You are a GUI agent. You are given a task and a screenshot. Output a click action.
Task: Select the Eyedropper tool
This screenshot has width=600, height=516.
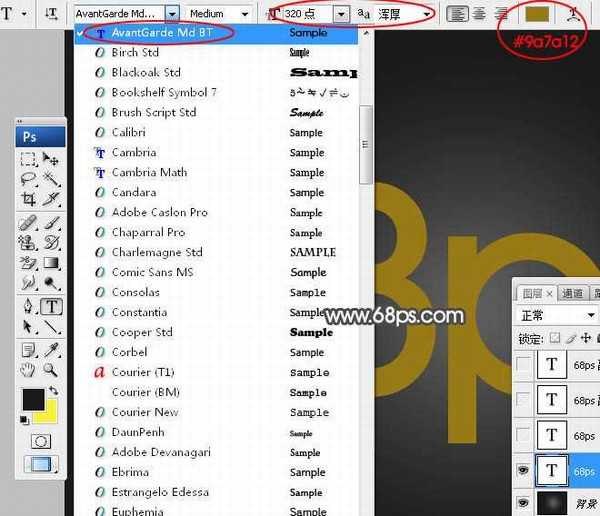pyautogui.click(x=51, y=349)
